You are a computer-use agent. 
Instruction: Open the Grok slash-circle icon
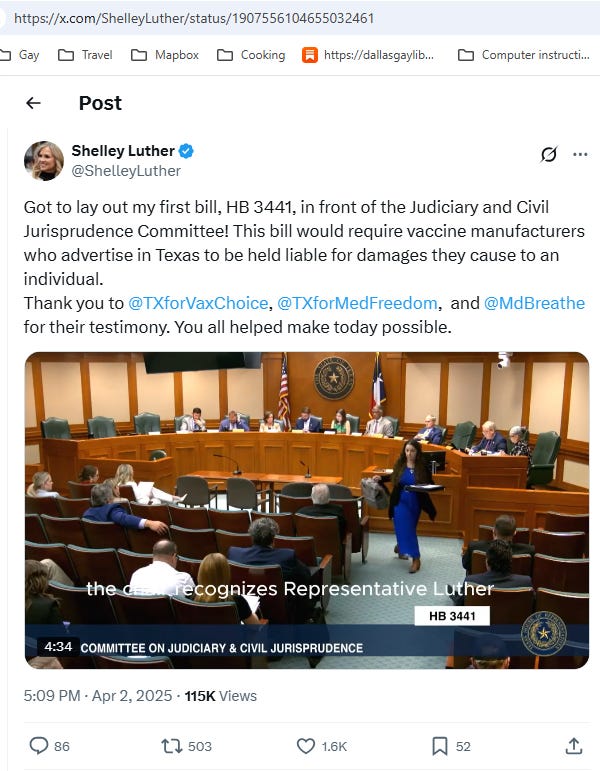[x=549, y=154]
